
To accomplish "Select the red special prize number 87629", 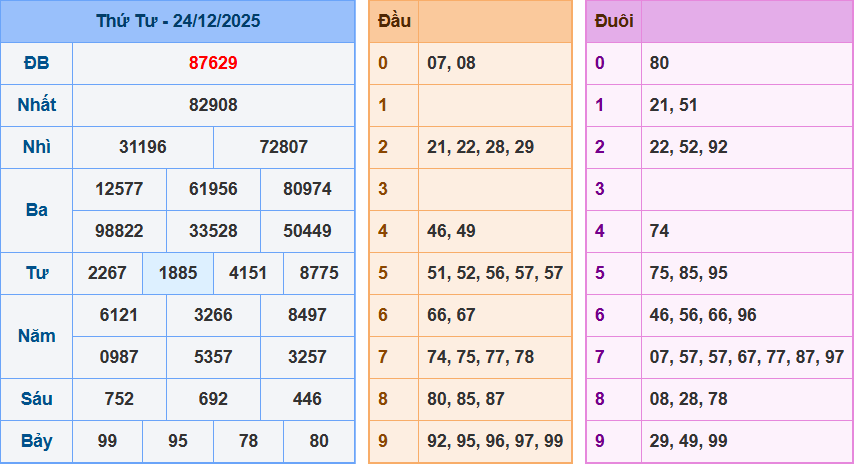I will (213, 63).
